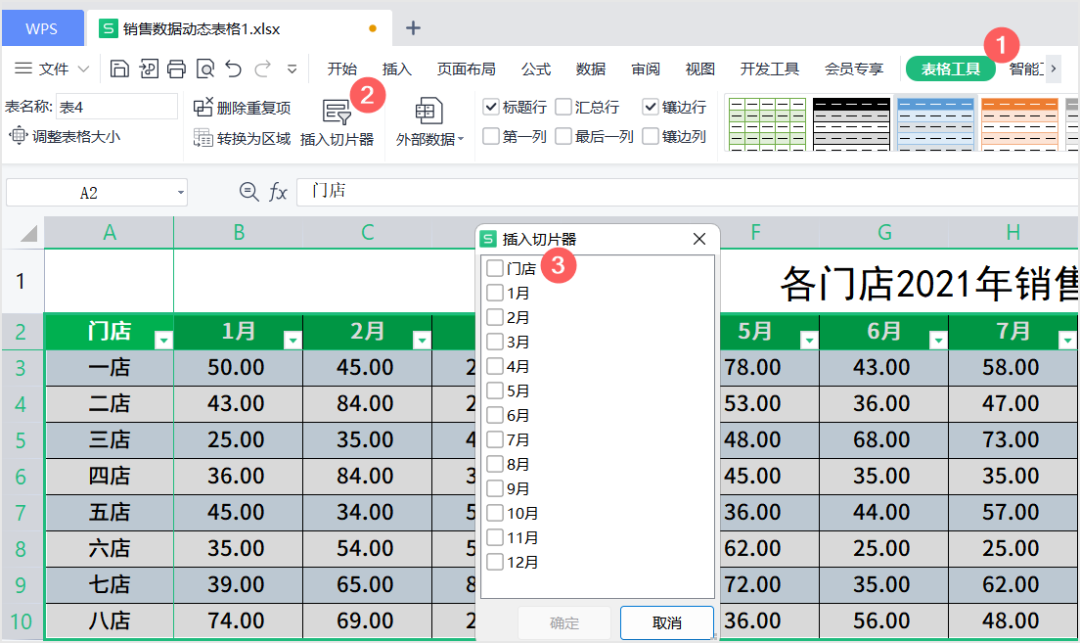Click the 取消 button in the slicer dialog

[666, 622]
